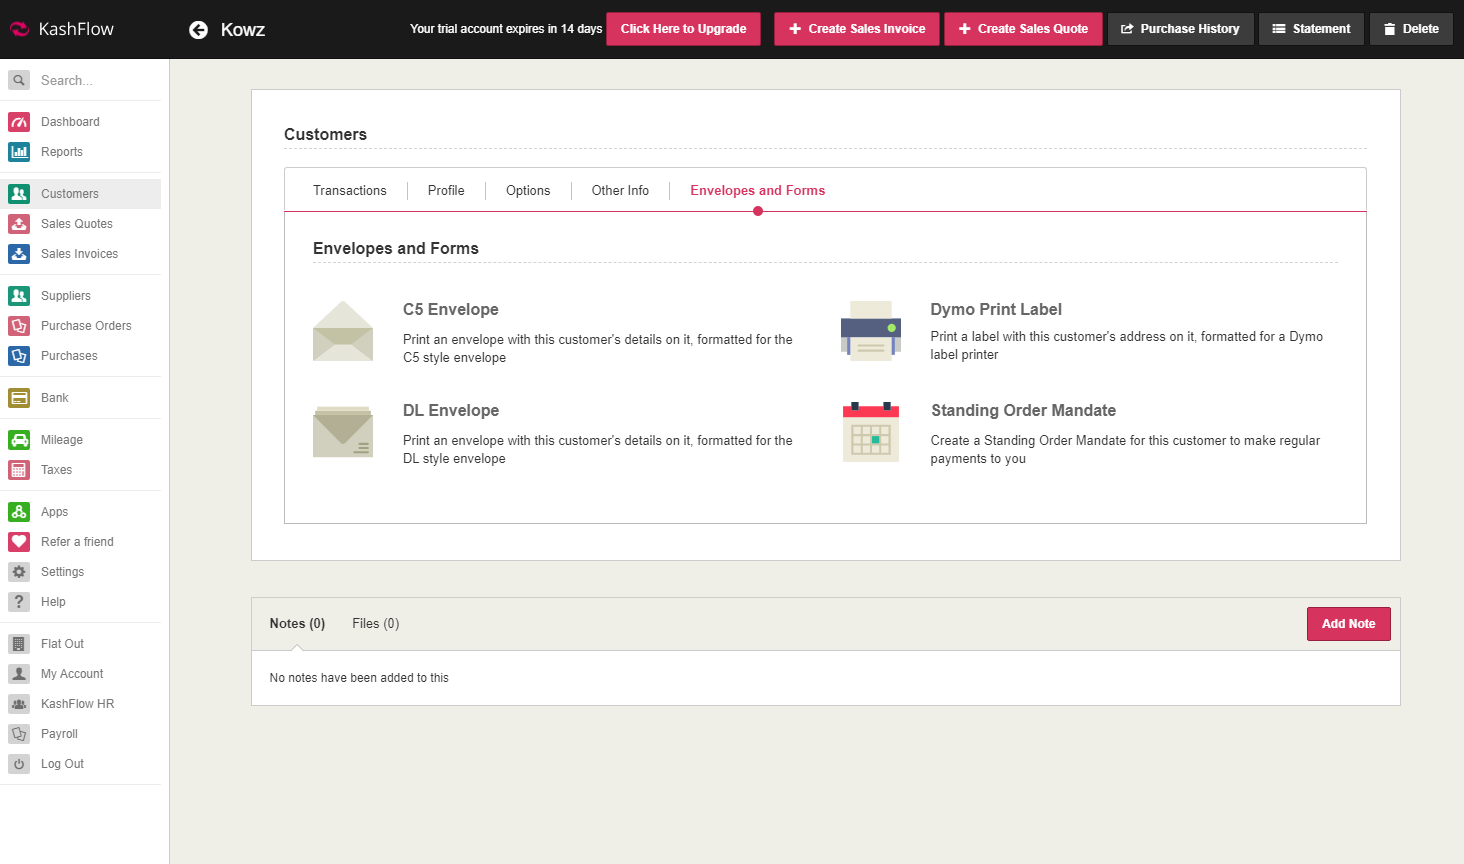Screen dimensions: 1464x864
Task: Click the back arrow beside Kowz
Action: tap(198, 30)
